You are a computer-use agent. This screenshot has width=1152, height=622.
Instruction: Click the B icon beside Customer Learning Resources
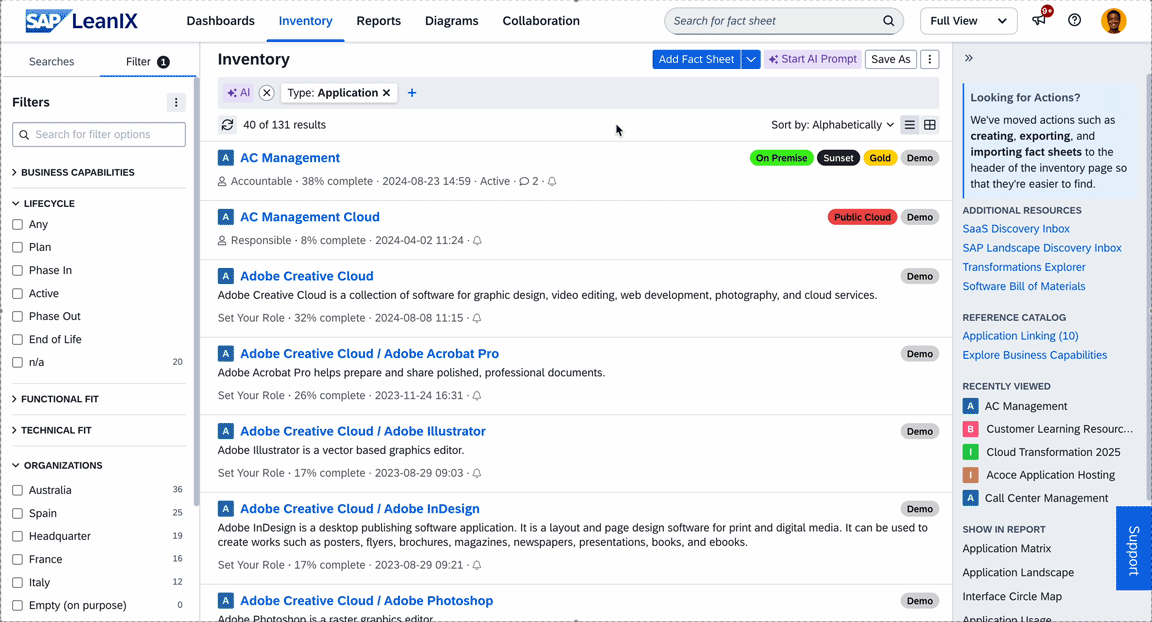(x=971, y=429)
